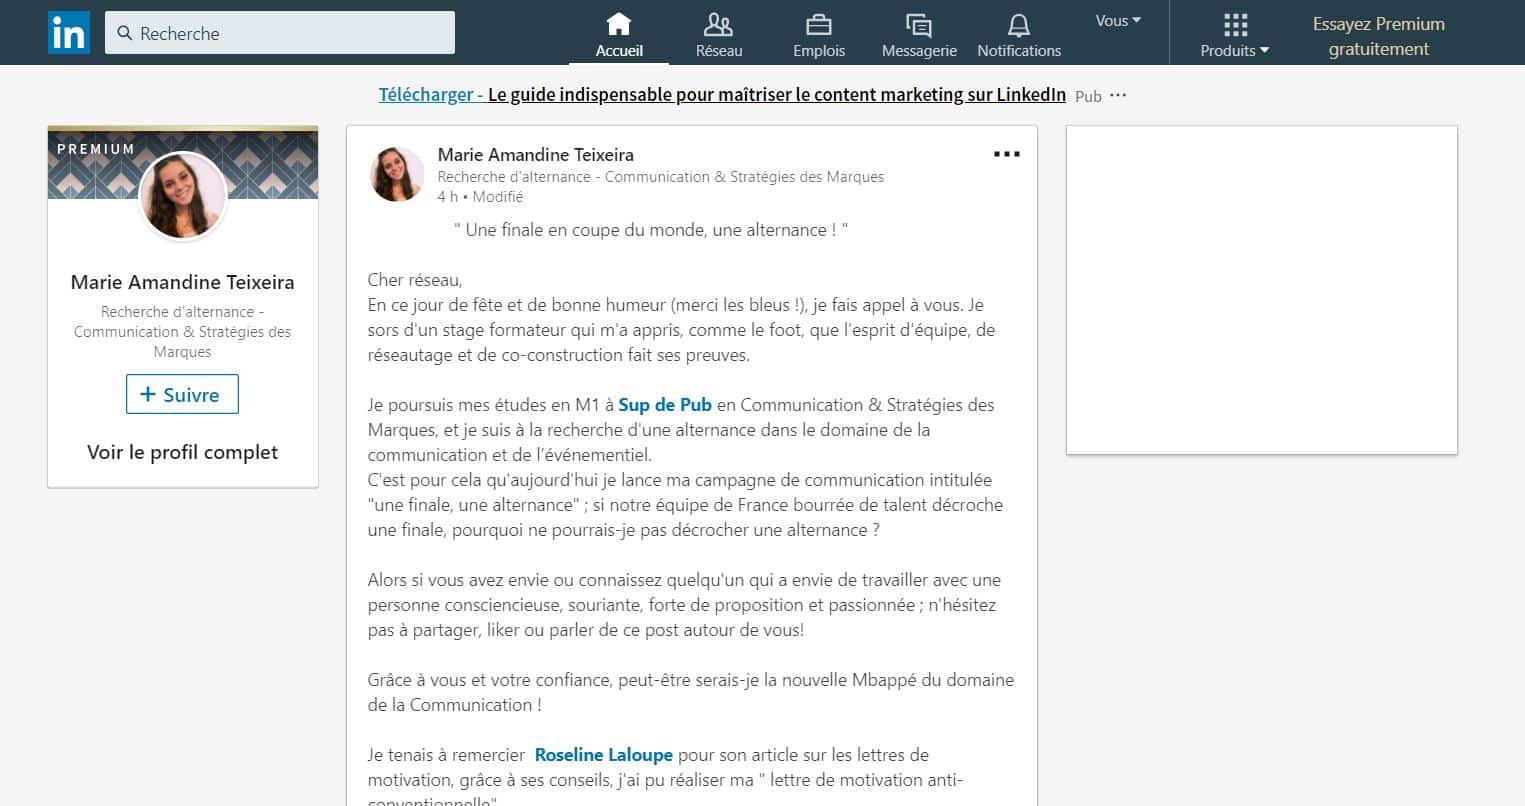This screenshot has height=806, width=1525.
Task: Click the LinkedIn logo icon
Action: point(68,33)
